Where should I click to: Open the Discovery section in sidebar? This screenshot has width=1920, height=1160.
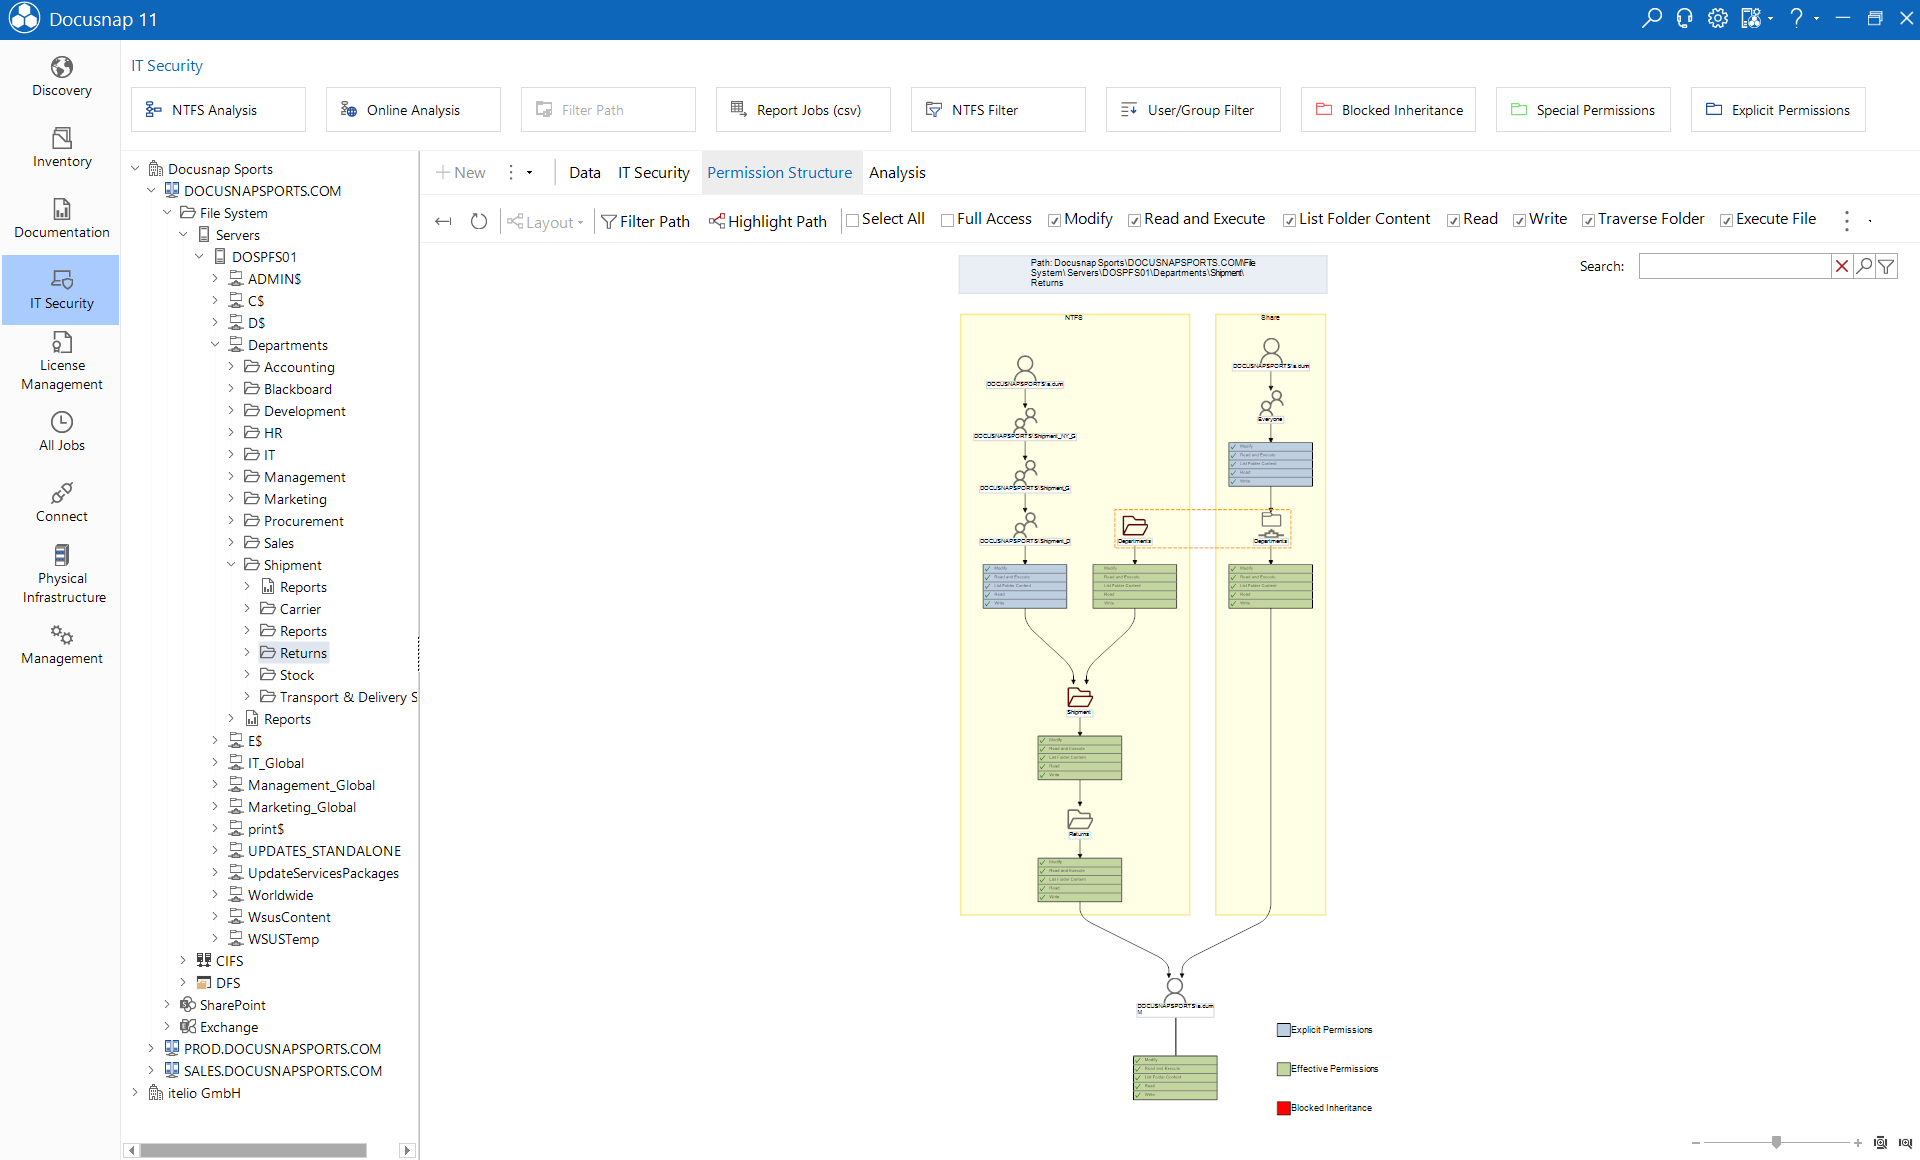point(61,77)
